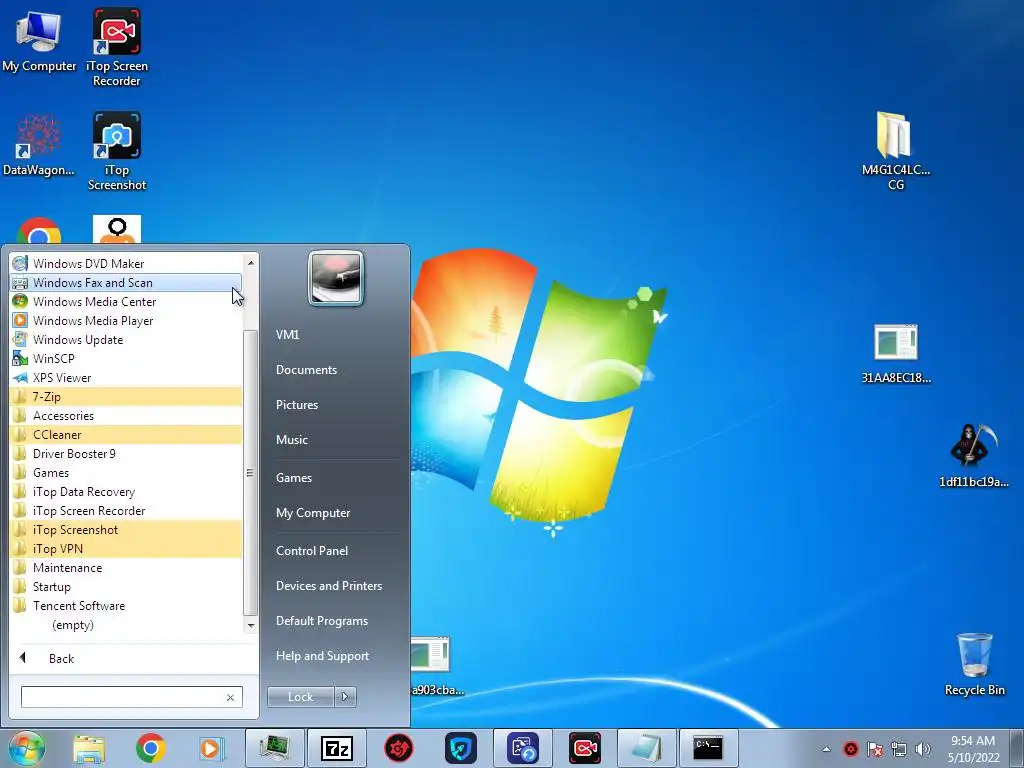Viewport: 1024px width, 768px height.
Task: Open My Computer from Start menu right pane
Action: point(336,513)
